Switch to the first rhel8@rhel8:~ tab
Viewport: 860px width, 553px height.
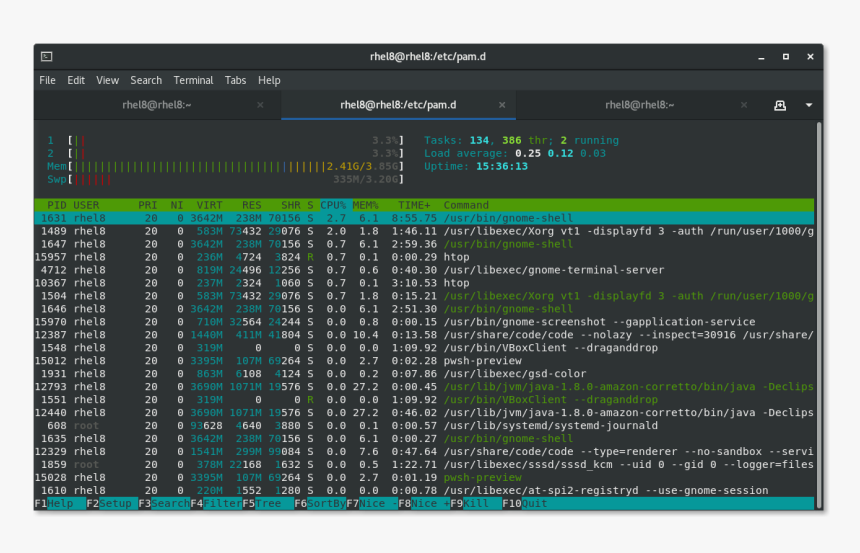(x=157, y=105)
